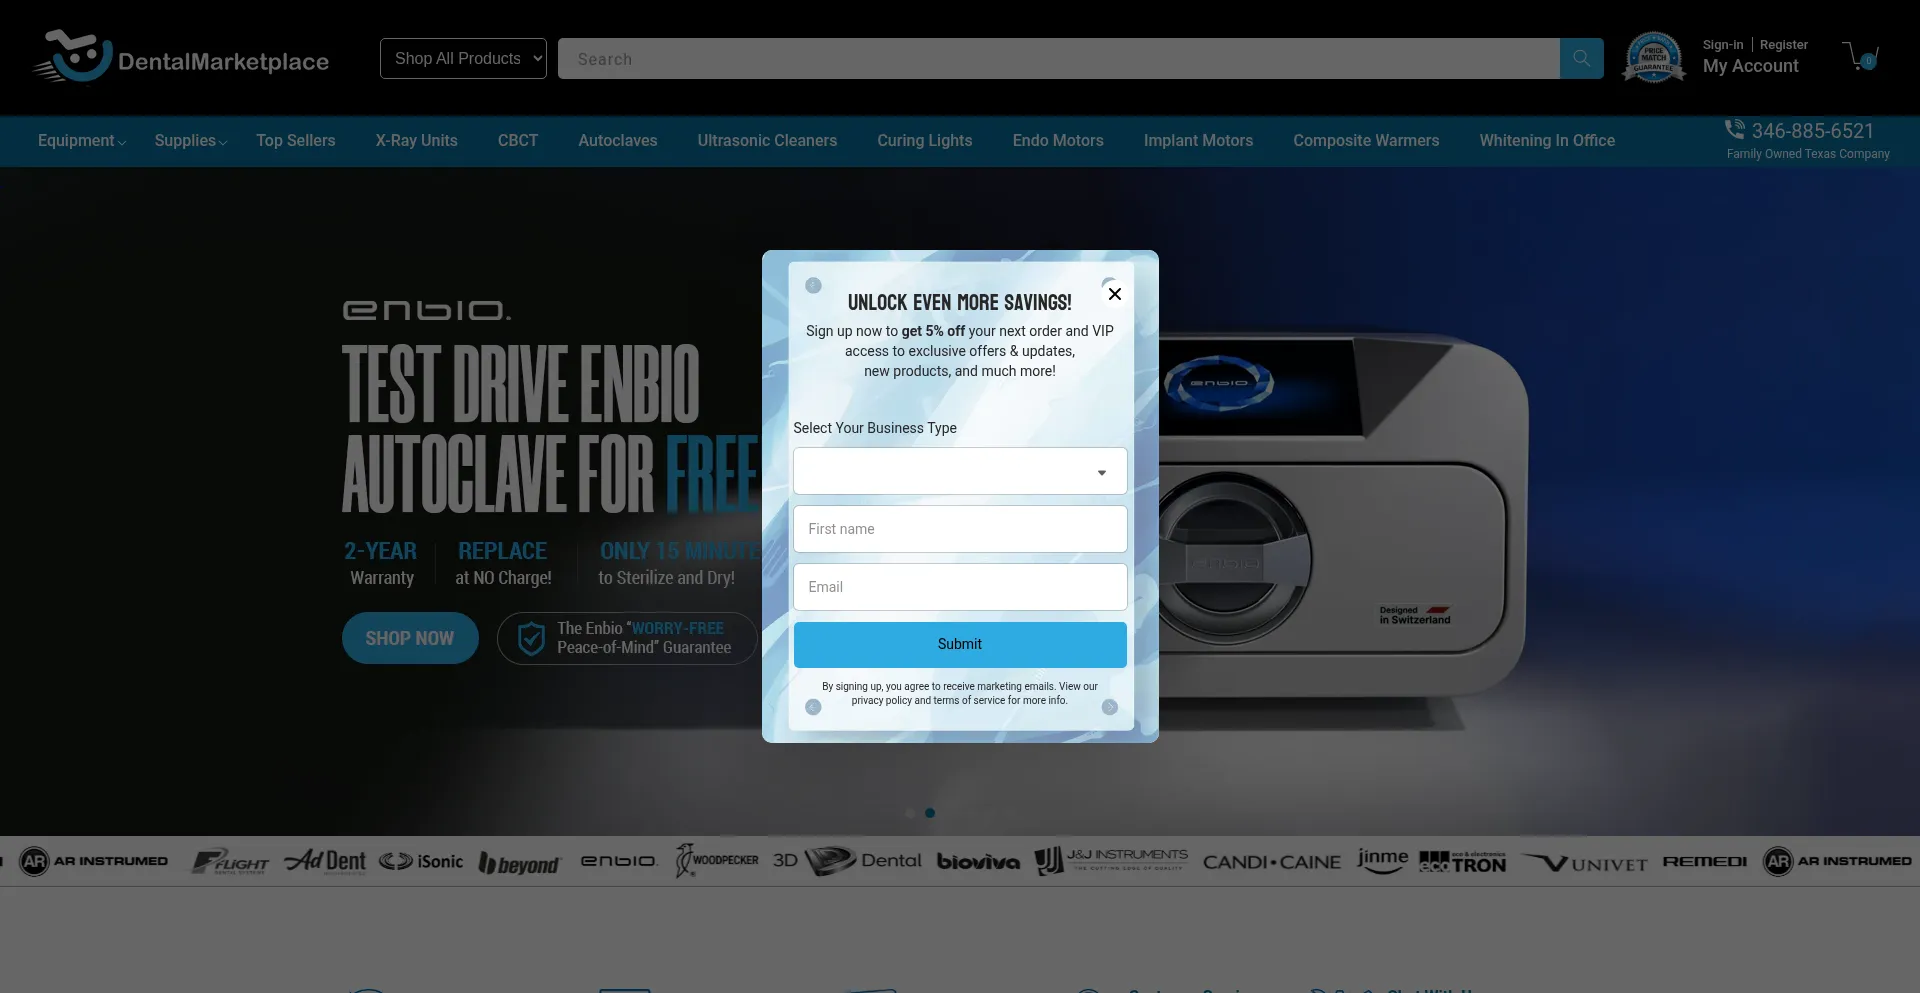Open the Shop All Products dropdown
1920x993 pixels.
click(x=463, y=58)
